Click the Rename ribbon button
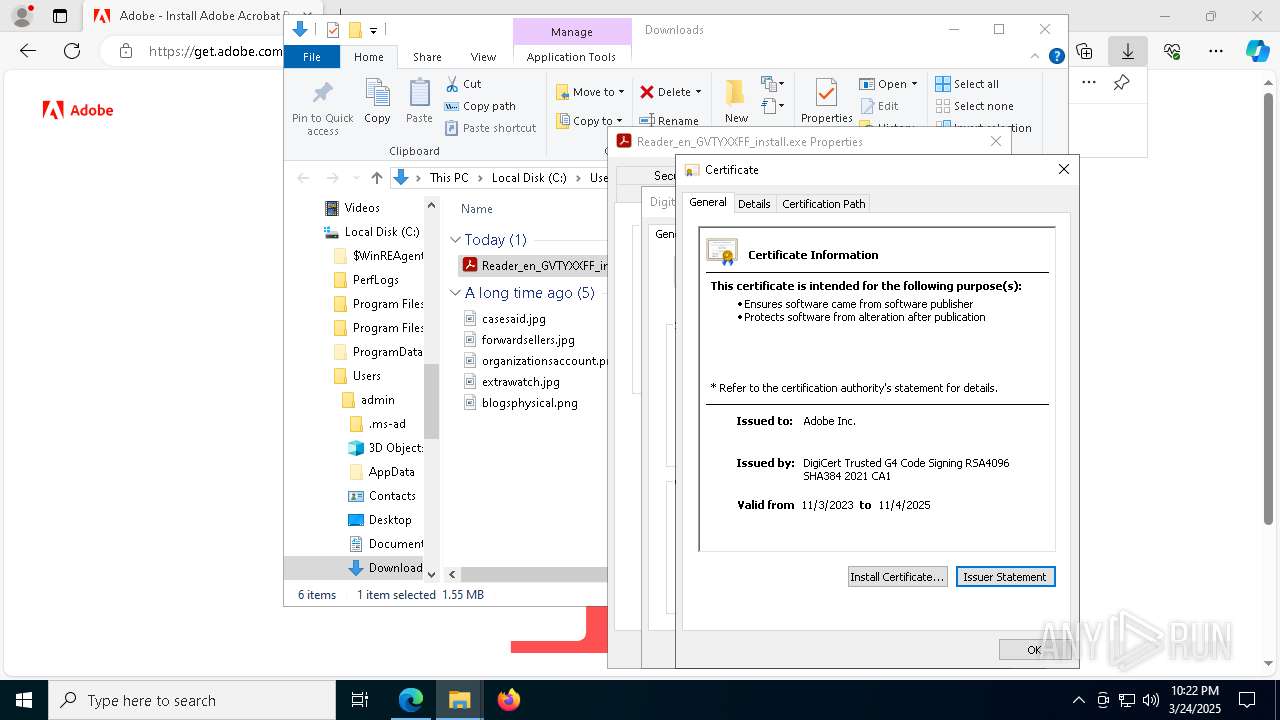This screenshot has height=720, width=1280. tap(669, 121)
